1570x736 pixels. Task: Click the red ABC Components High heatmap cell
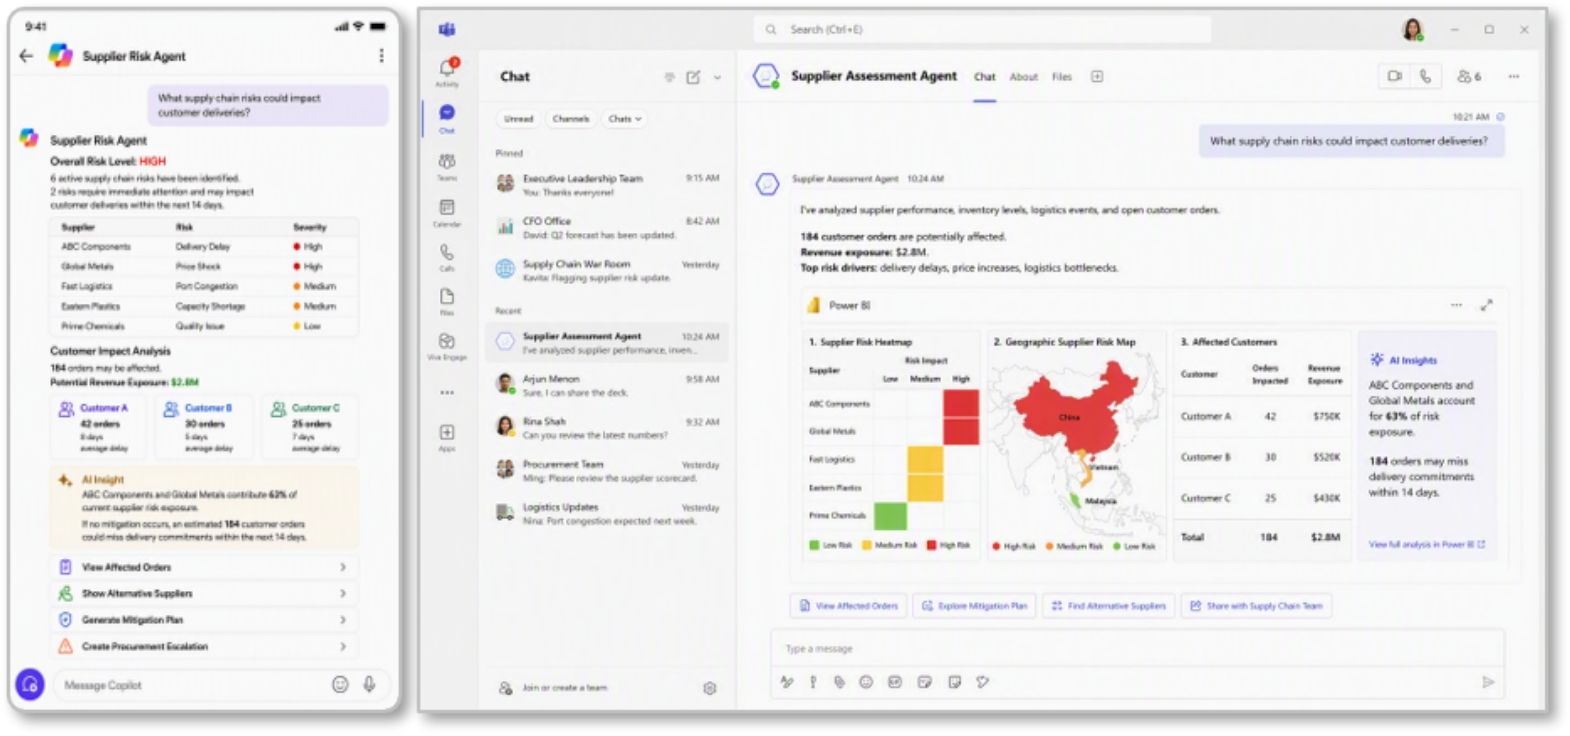point(961,403)
